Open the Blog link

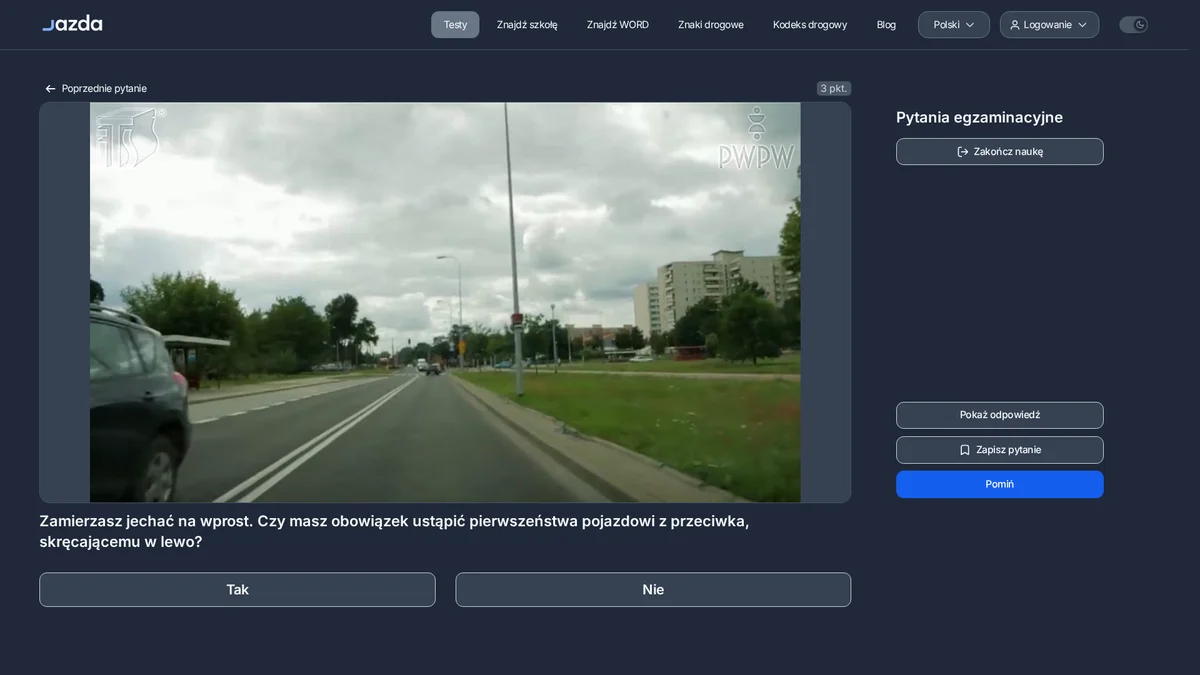(x=886, y=25)
